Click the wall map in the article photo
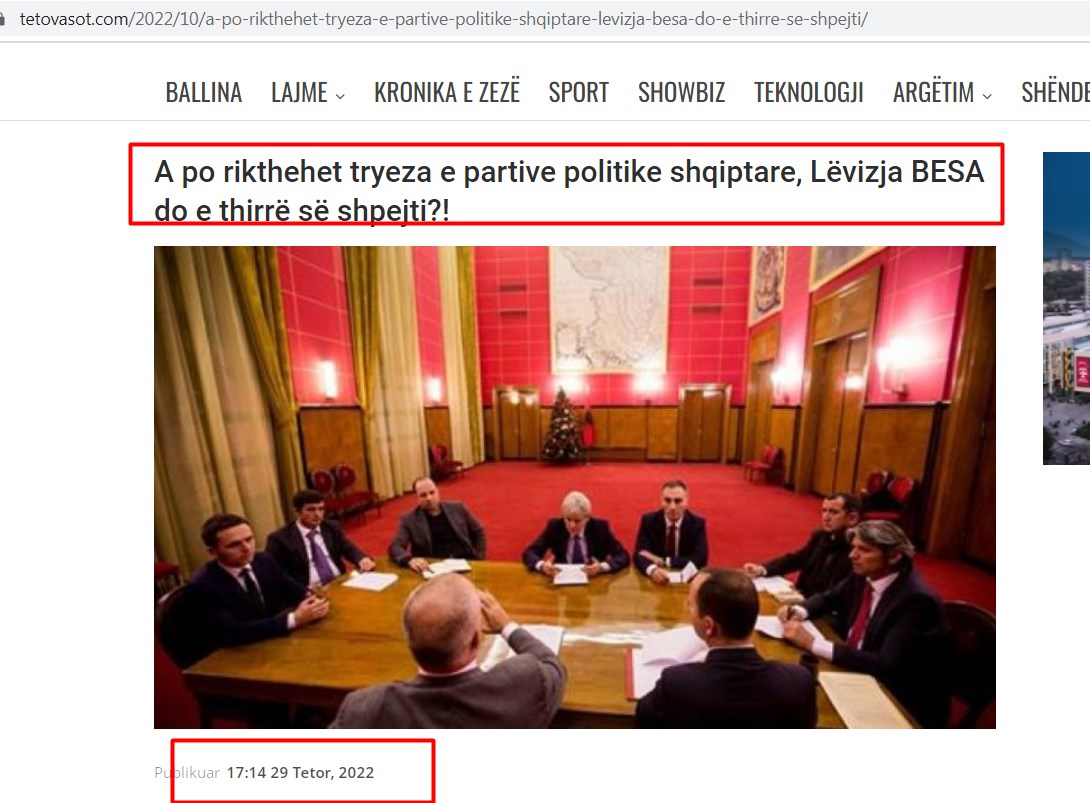The width and height of the screenshot is (1090, 803). tap(609, 309)
